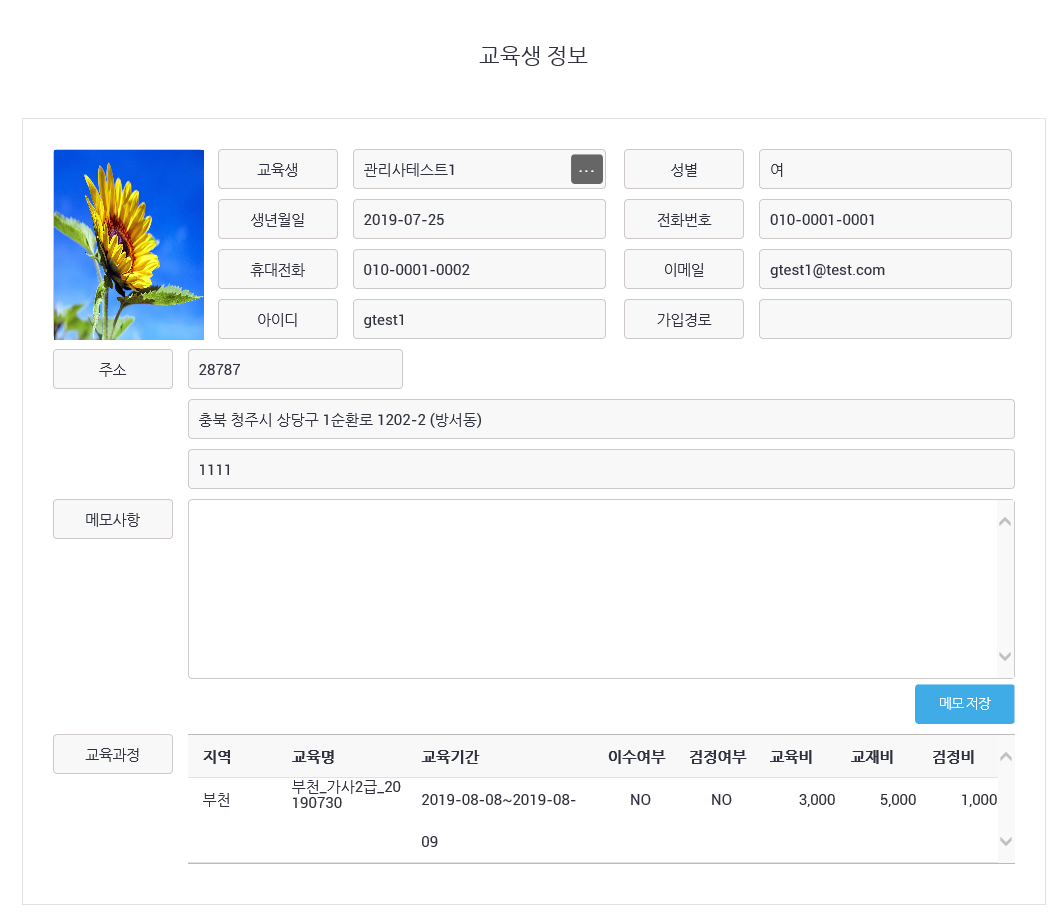This screenshot has height=922, width=1059.
Task: Click the 교육명 column header
Action: [313, 757]
